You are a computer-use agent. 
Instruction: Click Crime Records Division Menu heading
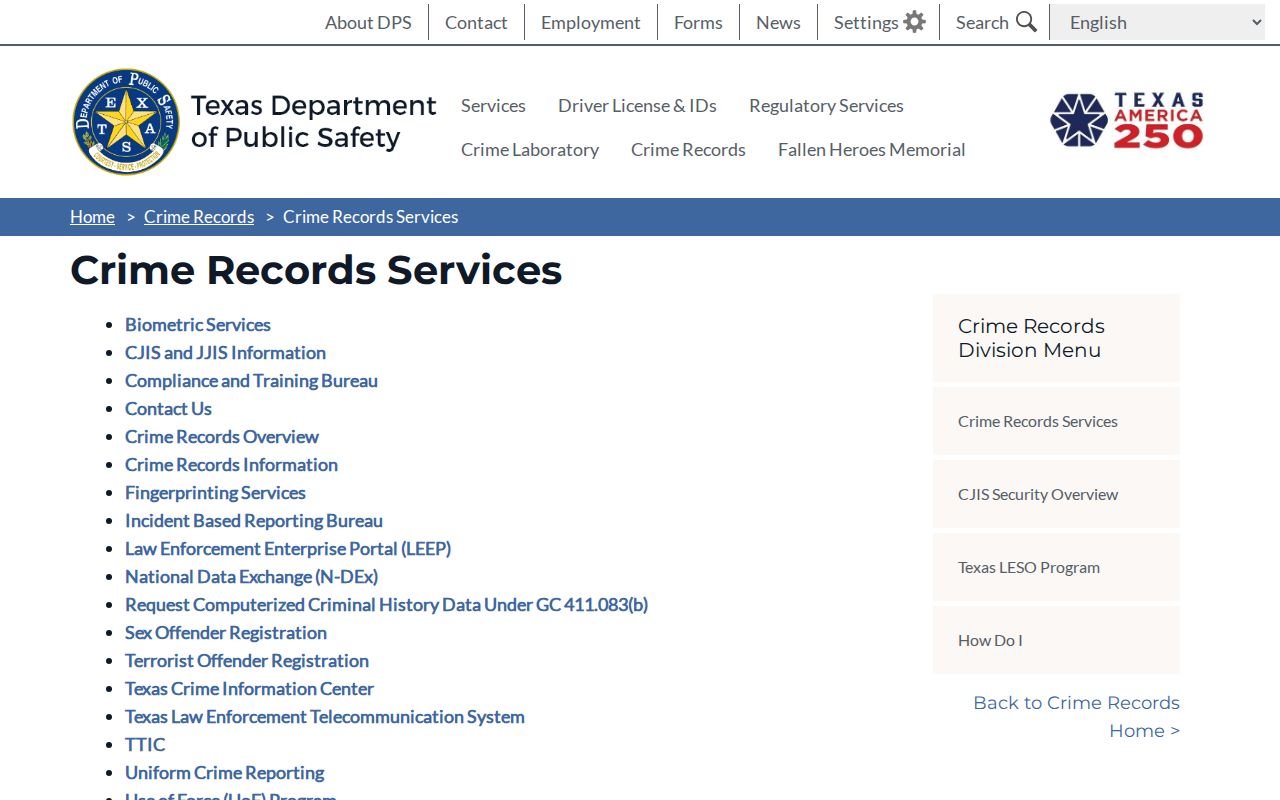click(1031, 338)
